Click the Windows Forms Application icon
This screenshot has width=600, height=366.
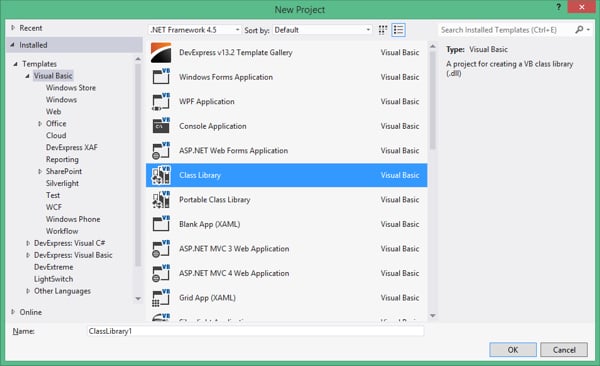(161, 77)
